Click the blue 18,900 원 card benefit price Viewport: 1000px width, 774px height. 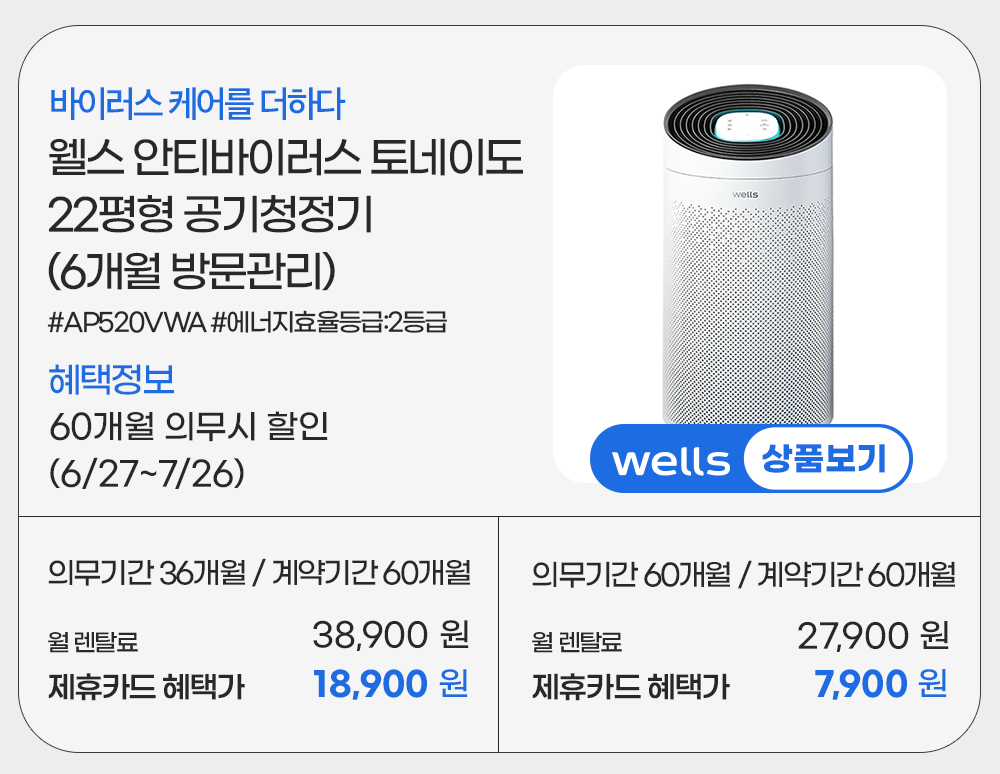tap(390, 685)
